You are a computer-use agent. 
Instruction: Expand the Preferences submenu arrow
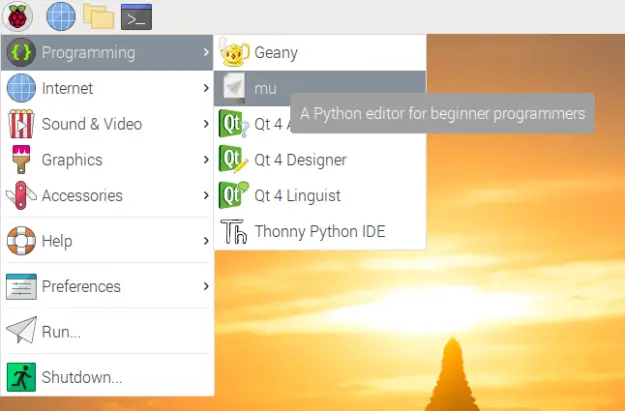[x=206, y=286]
